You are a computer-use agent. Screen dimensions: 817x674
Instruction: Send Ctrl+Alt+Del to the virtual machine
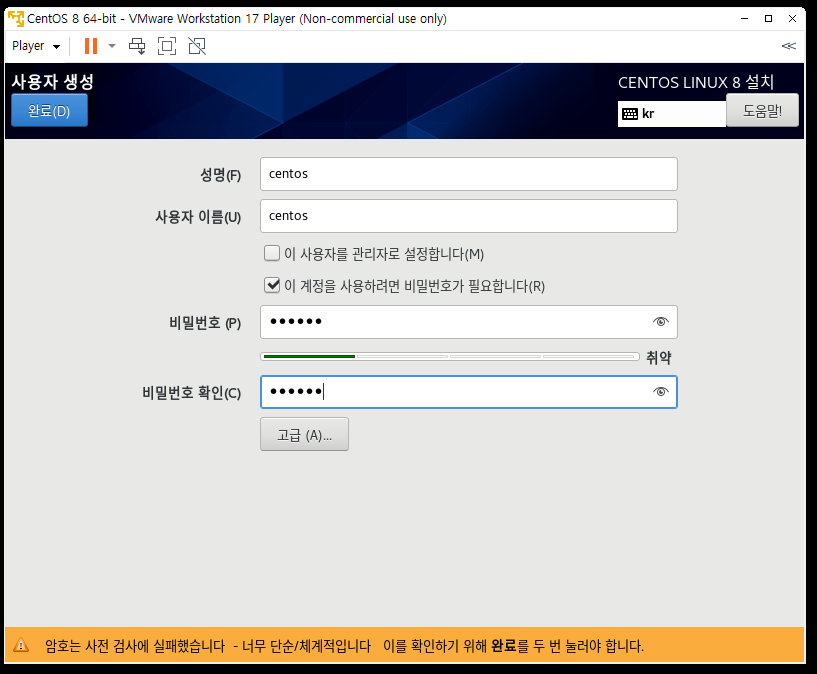(x=137, y=46)
